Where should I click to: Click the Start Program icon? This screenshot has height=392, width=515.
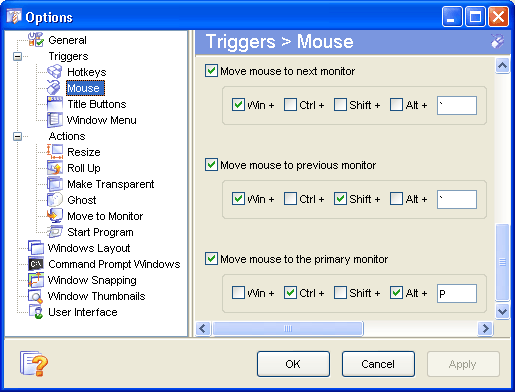[x=55, y=232]
